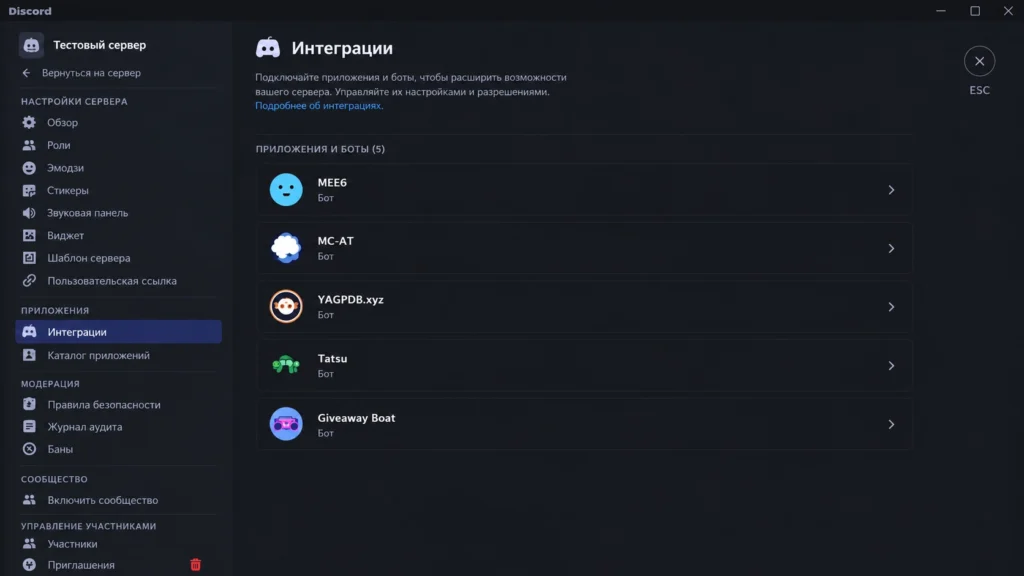The height and width of the screenshot is (576, 1024).
Task: Select Включить сообщество
Action: click(118, 500)
